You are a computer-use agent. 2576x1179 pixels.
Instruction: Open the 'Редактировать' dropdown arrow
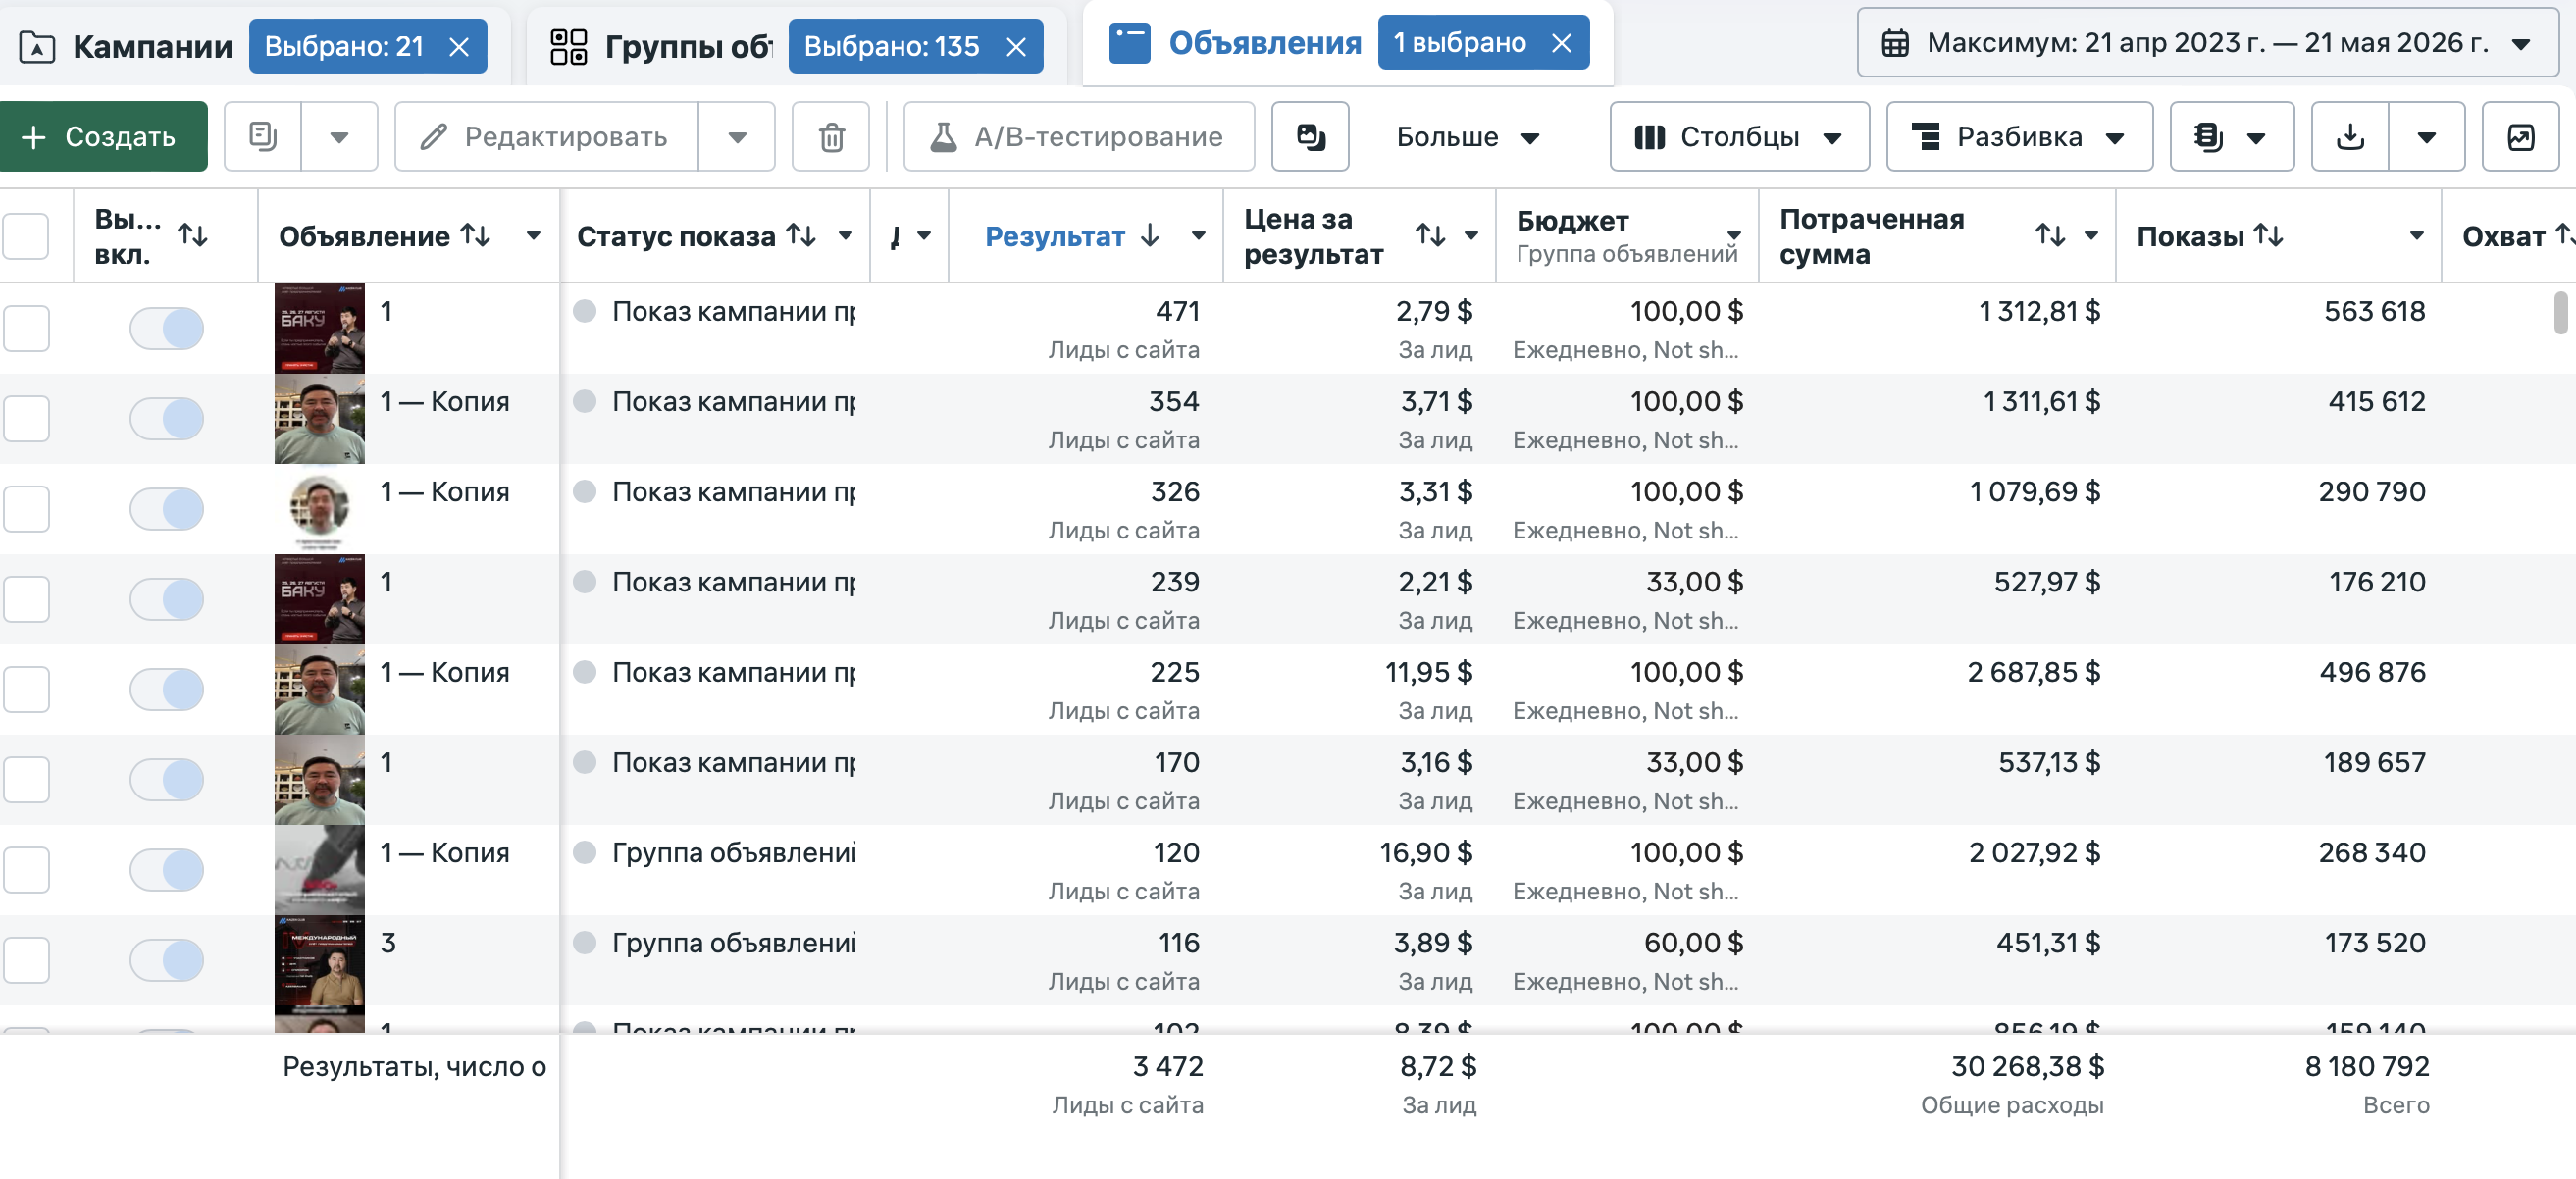coord(737,136)
